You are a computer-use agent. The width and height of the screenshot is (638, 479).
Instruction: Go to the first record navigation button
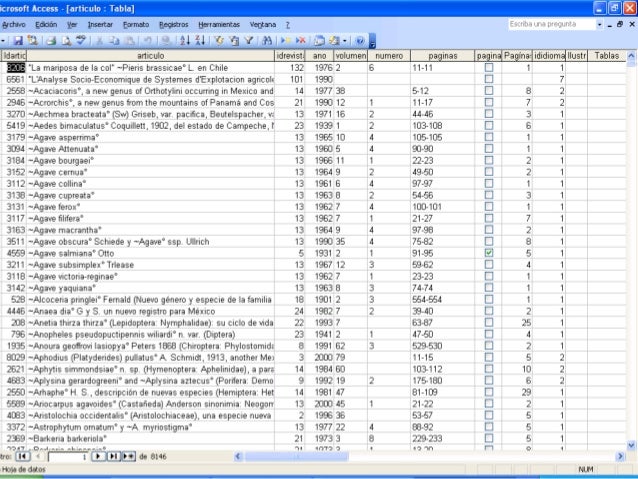point(20,456)
